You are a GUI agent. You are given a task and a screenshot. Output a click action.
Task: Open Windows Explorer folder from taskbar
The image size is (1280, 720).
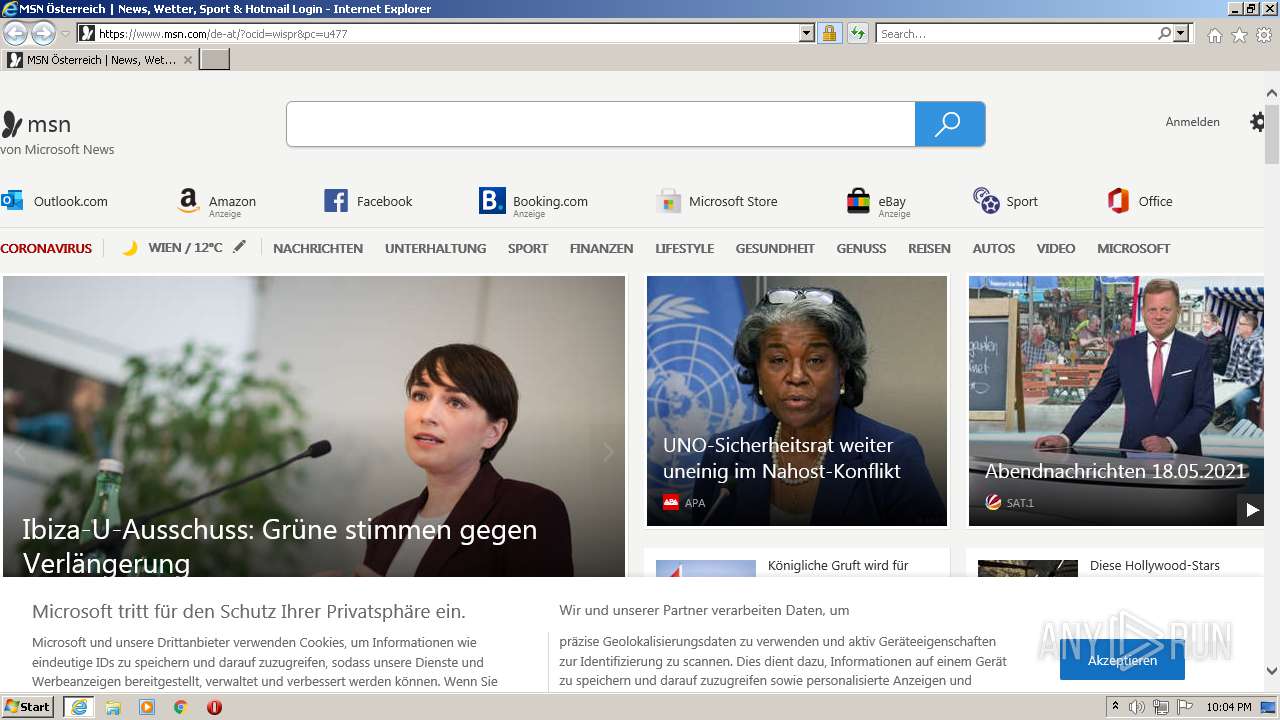[x=113, y=707]
